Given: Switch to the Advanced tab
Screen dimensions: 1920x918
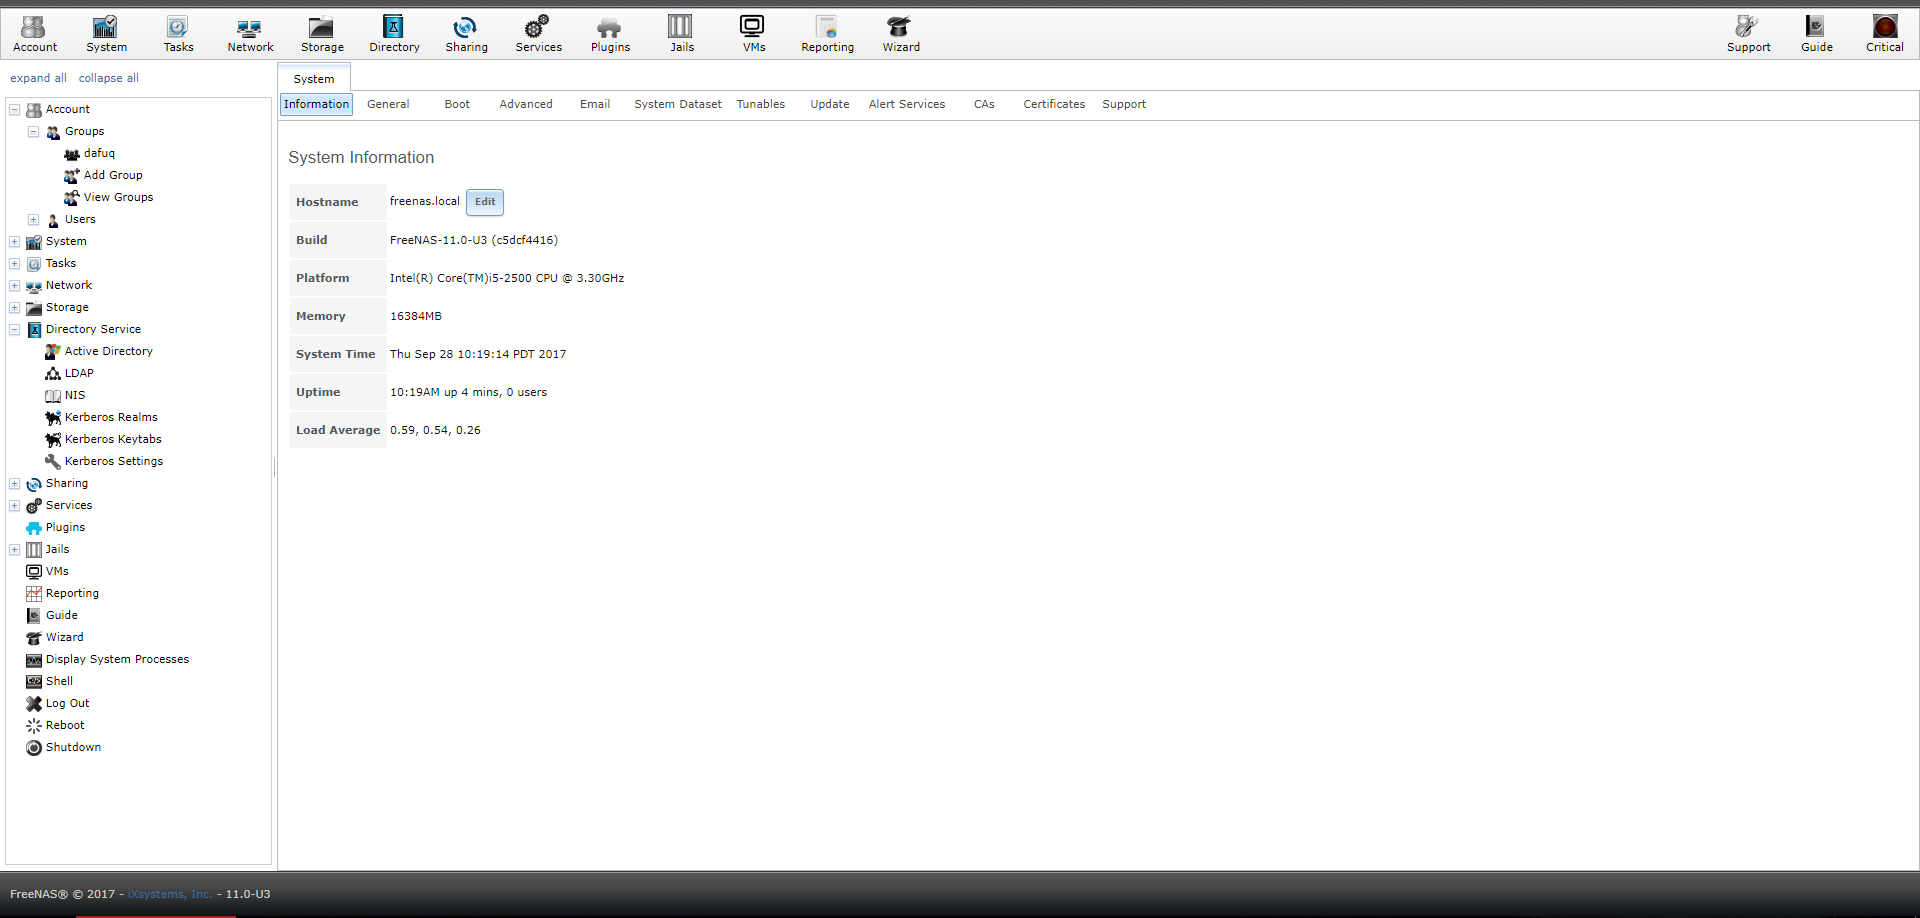Looking at the screenshot, I should pyautogui.click(x=526, y=104).
